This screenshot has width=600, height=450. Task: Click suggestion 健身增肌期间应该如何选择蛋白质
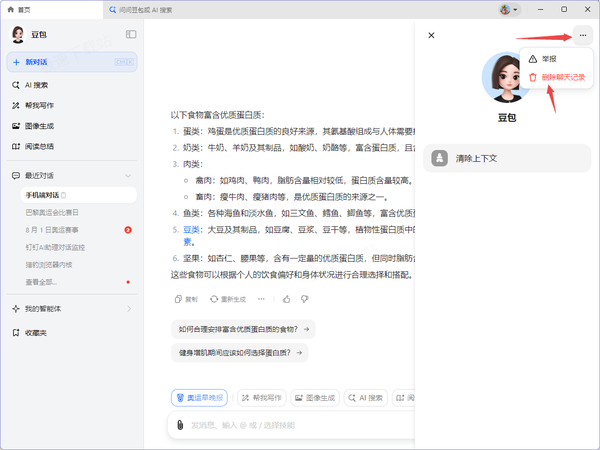[x=240, y=353]
